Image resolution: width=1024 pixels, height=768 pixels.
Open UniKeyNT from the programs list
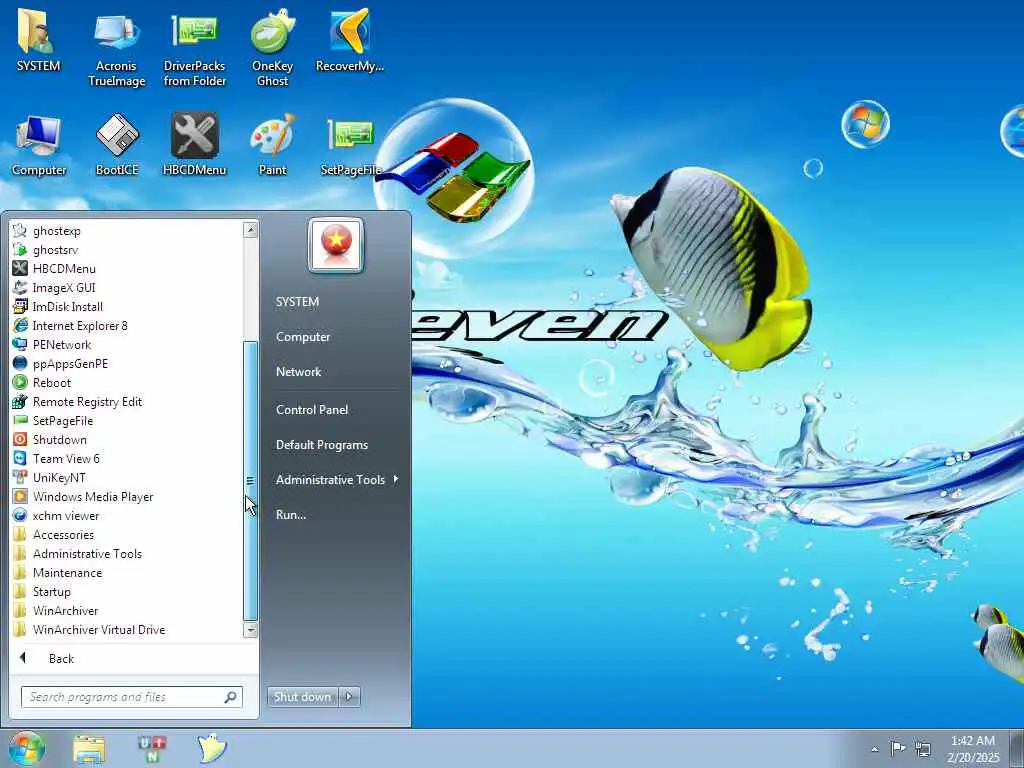[127, 477]
